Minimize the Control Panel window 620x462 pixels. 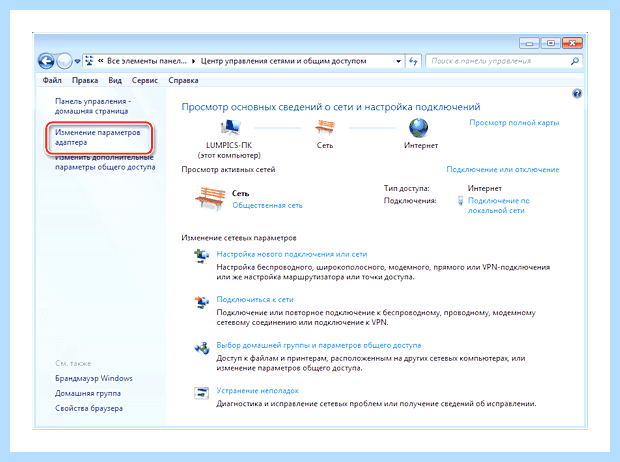pos(529,43)
